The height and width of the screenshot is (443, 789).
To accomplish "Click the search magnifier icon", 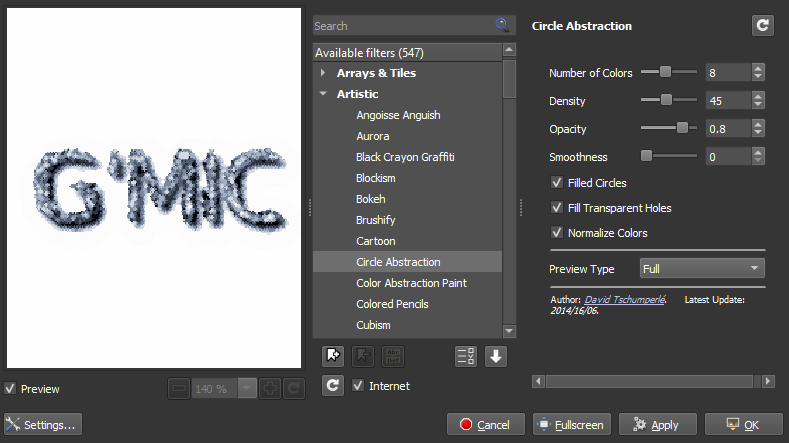I will (x=502, y=25).
